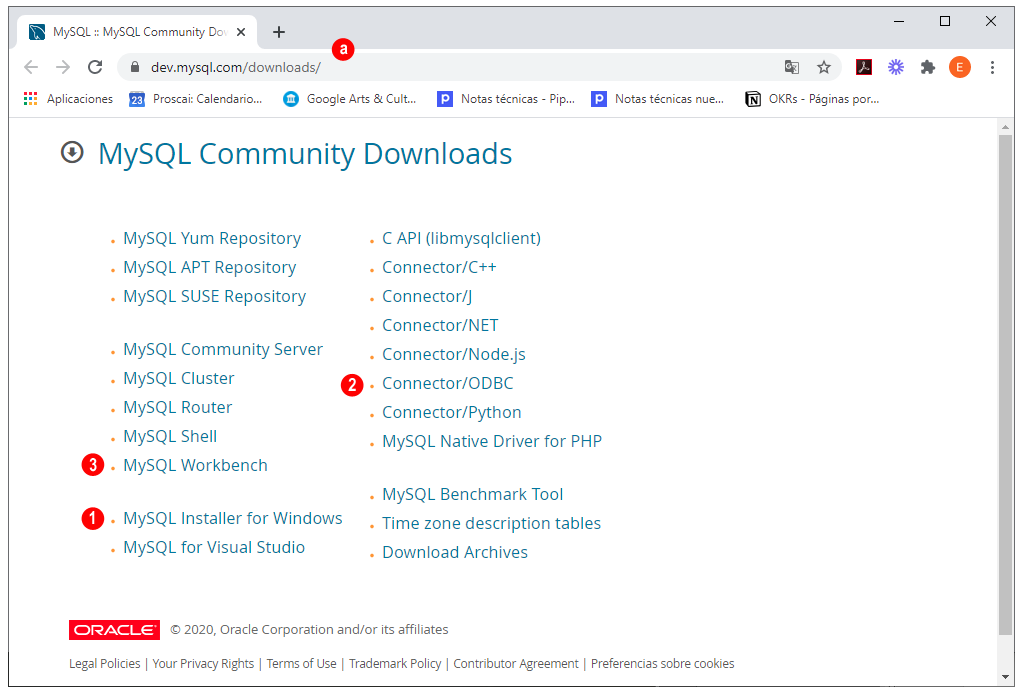Click the MySQL Community Downloads heading

coord(305,154)
